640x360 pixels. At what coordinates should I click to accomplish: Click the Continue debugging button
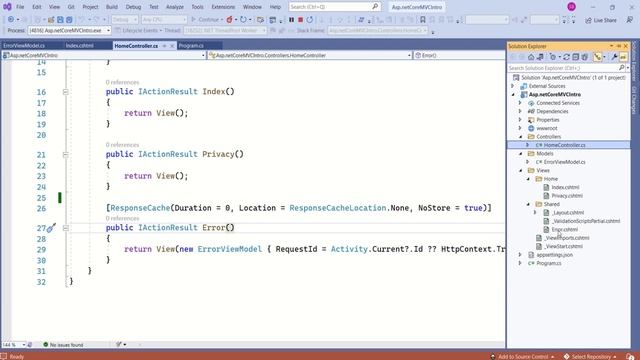tap(205, 20)
